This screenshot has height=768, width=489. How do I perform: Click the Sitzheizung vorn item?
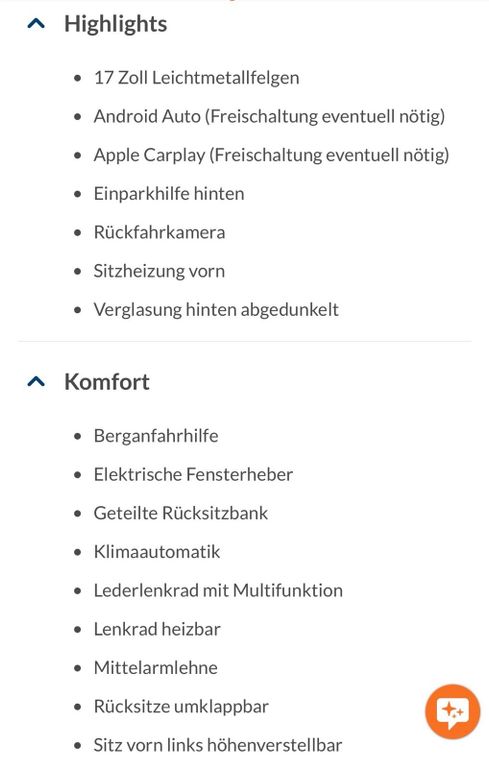pos(159,271)
